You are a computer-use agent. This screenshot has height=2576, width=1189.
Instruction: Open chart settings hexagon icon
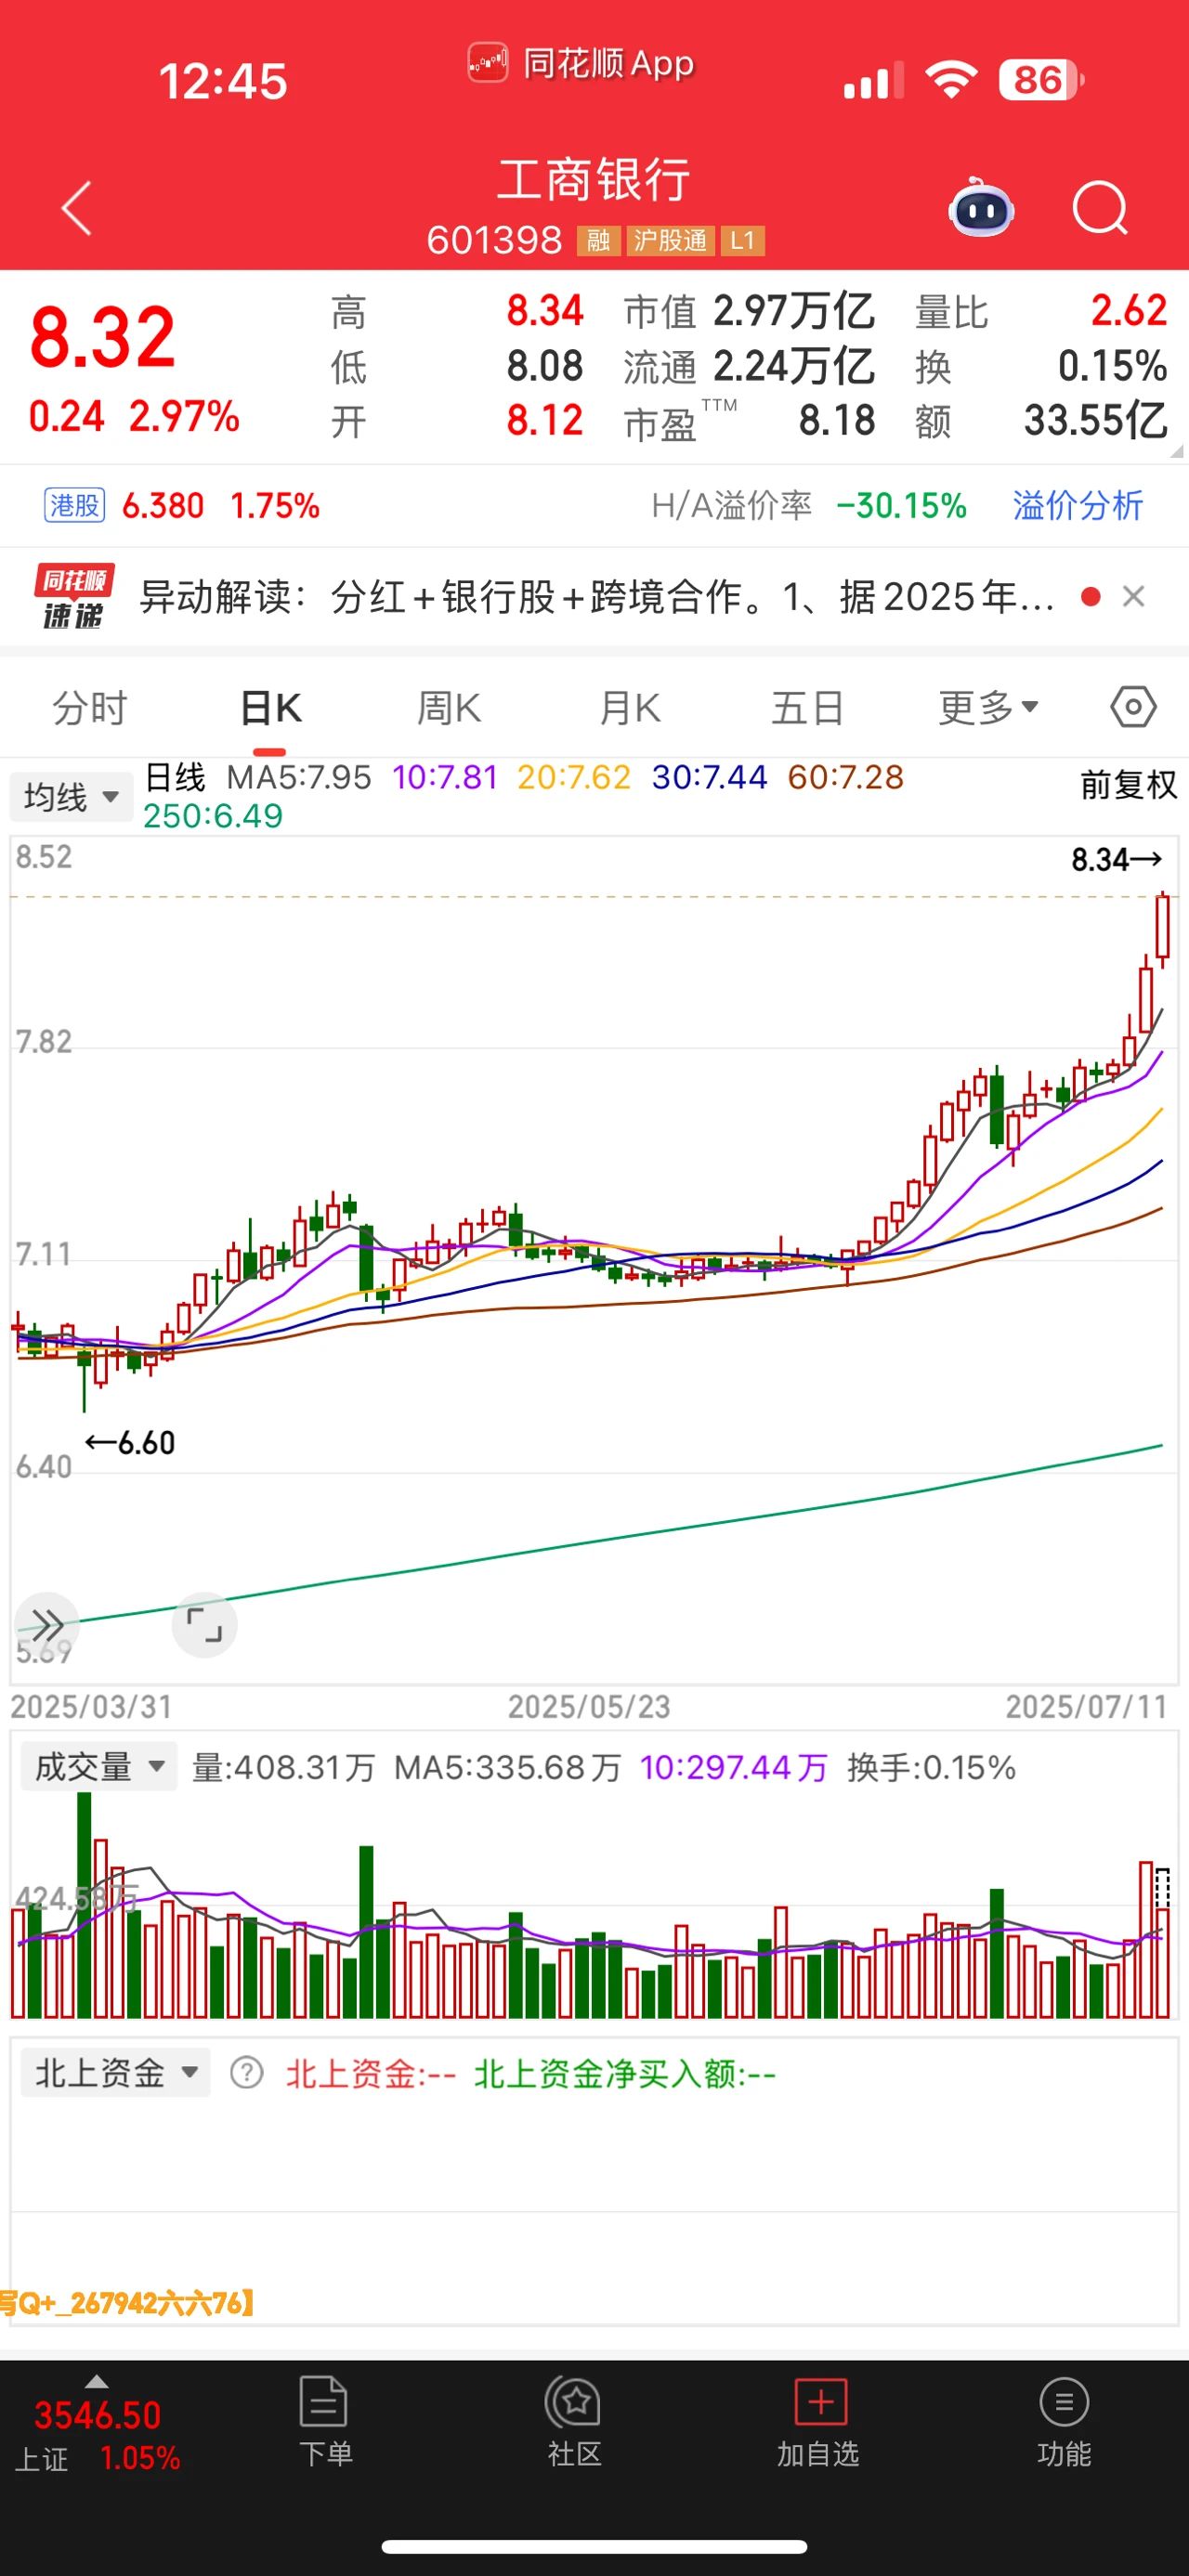point(1133,707)
